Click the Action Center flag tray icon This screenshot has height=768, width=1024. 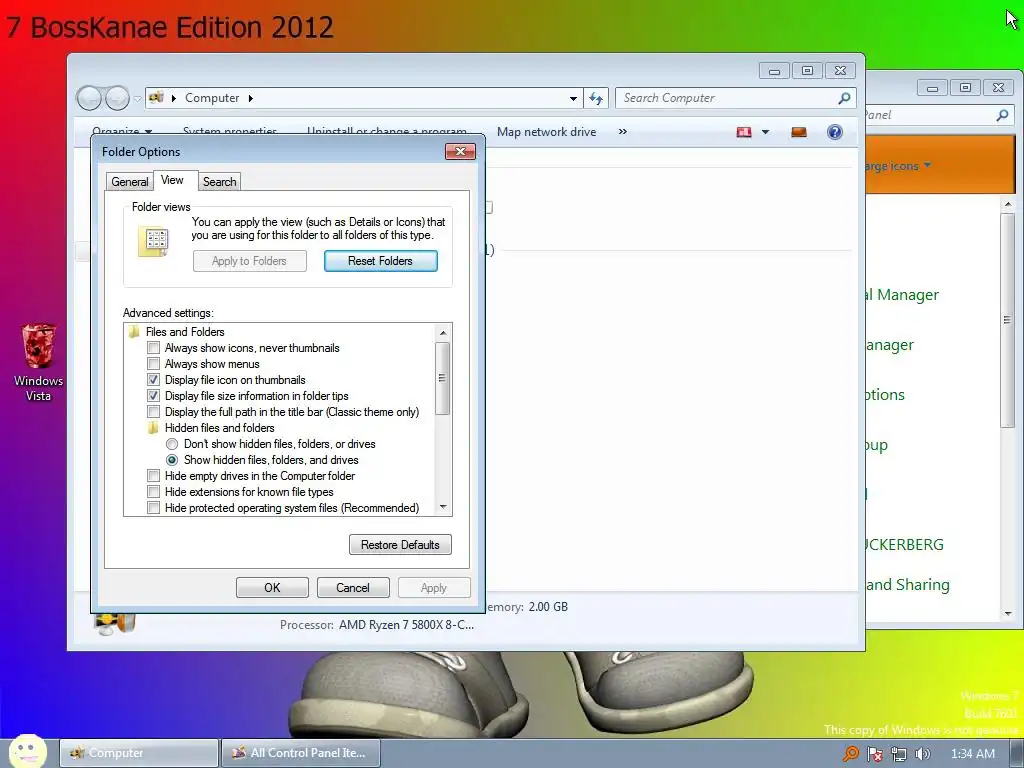[x=875, y=754]
